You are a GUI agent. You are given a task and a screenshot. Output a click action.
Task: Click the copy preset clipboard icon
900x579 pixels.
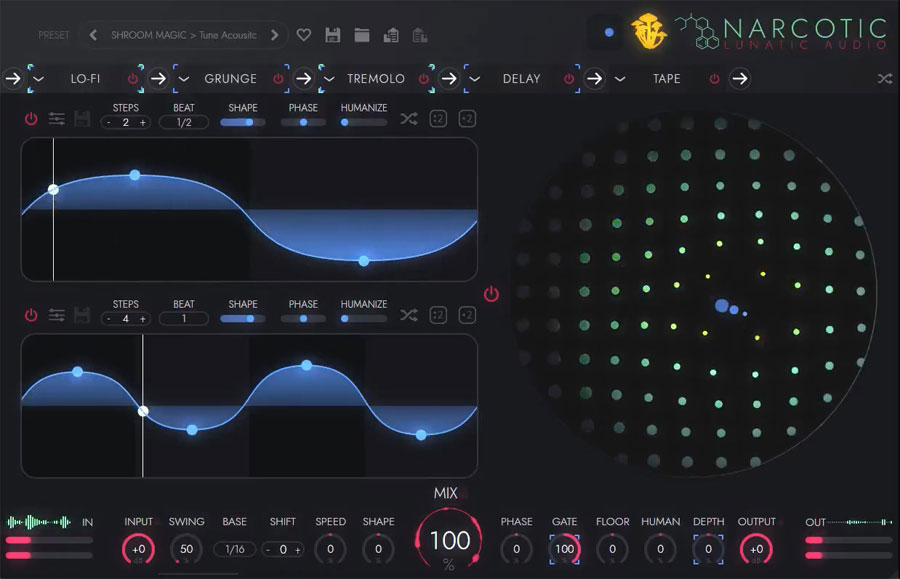(x=391, y=35)
